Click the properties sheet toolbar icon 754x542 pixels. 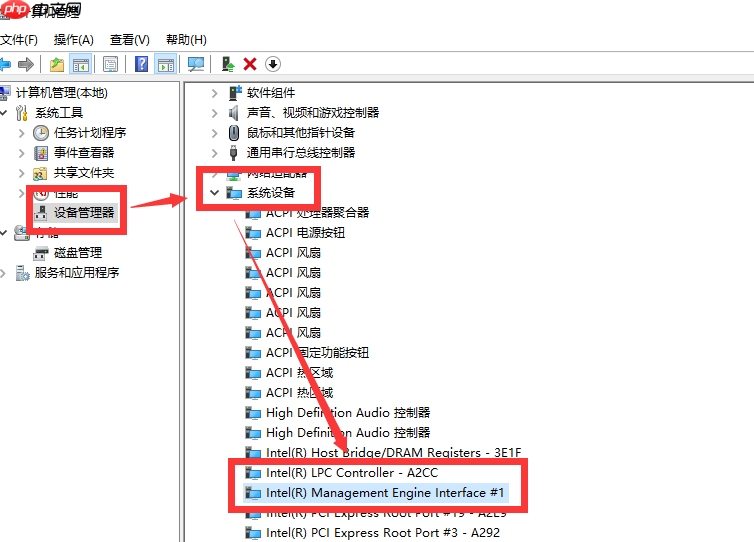coord(110,64)
